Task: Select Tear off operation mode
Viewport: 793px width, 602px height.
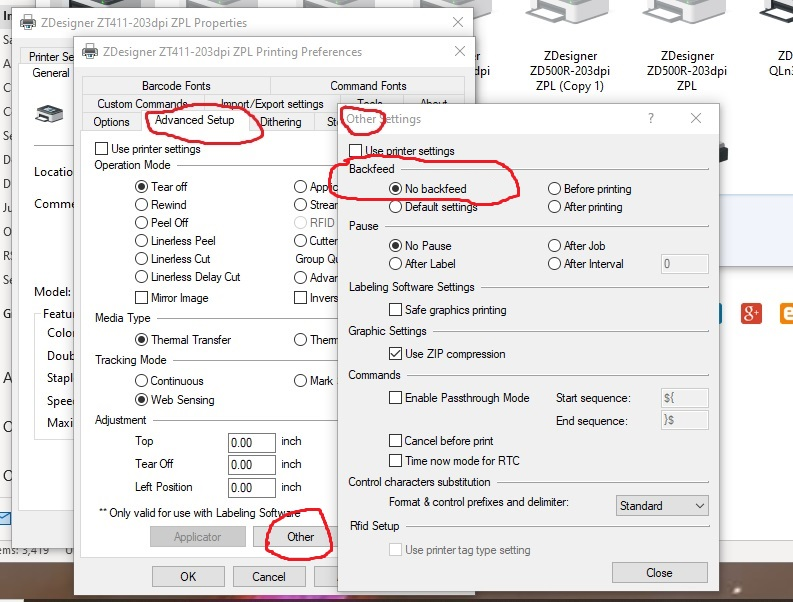Action: [141, 187]
